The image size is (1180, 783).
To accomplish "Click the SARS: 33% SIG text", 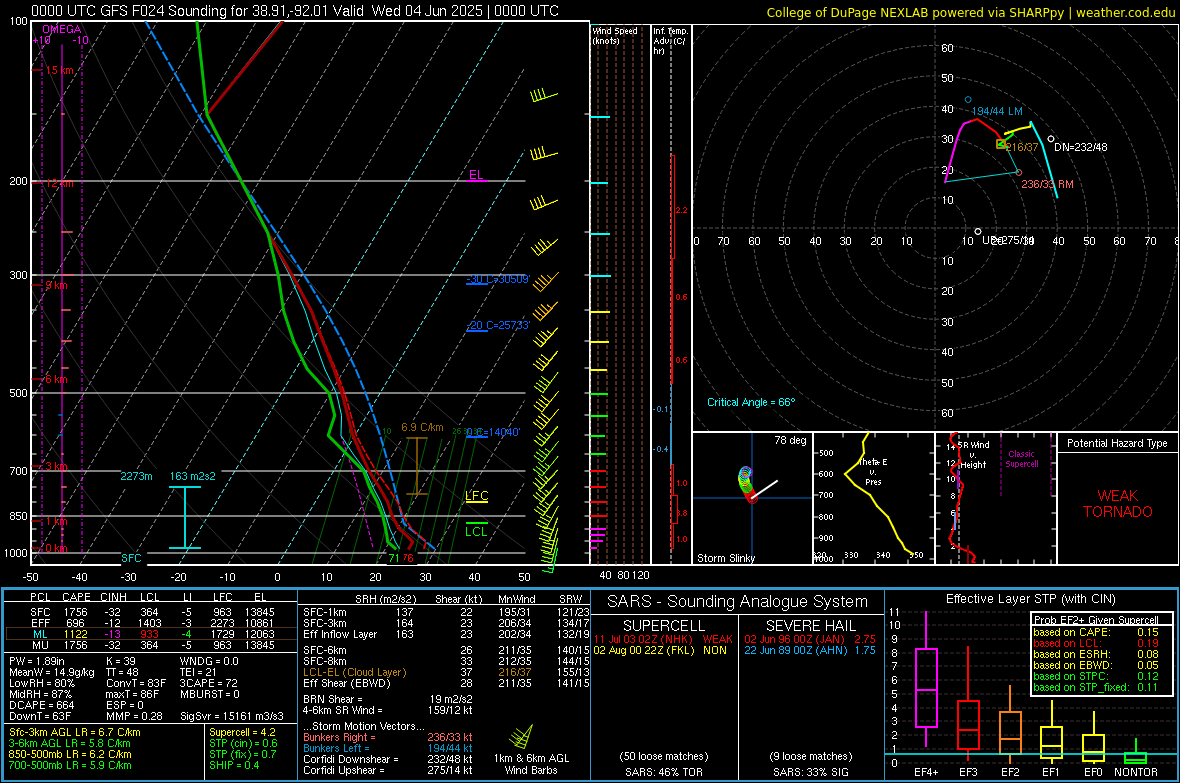I will pyautogui.click(x=810, y=772).
